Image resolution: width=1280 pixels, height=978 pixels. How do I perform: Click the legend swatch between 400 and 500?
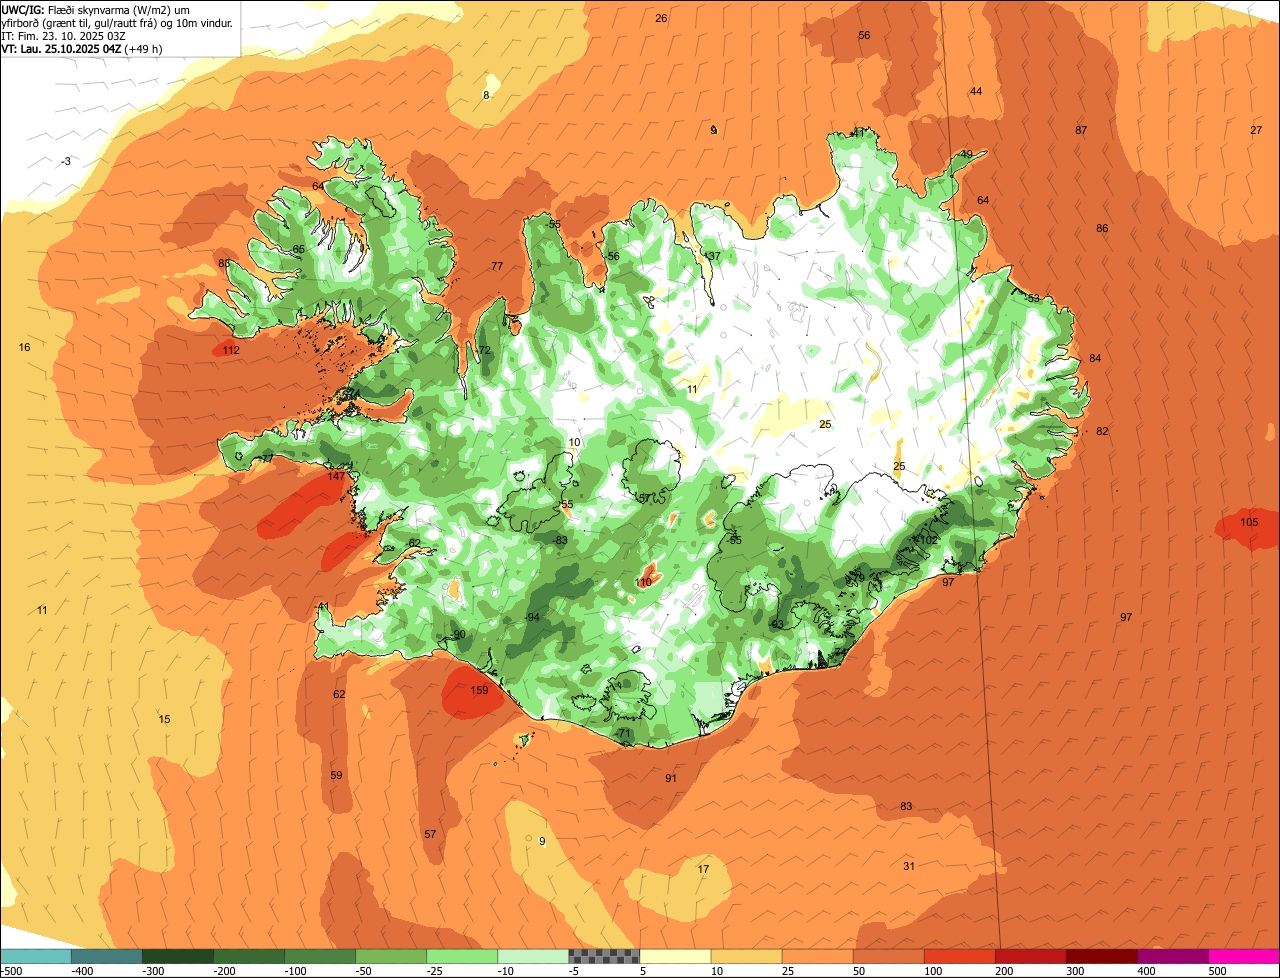tap(1173, 956)
